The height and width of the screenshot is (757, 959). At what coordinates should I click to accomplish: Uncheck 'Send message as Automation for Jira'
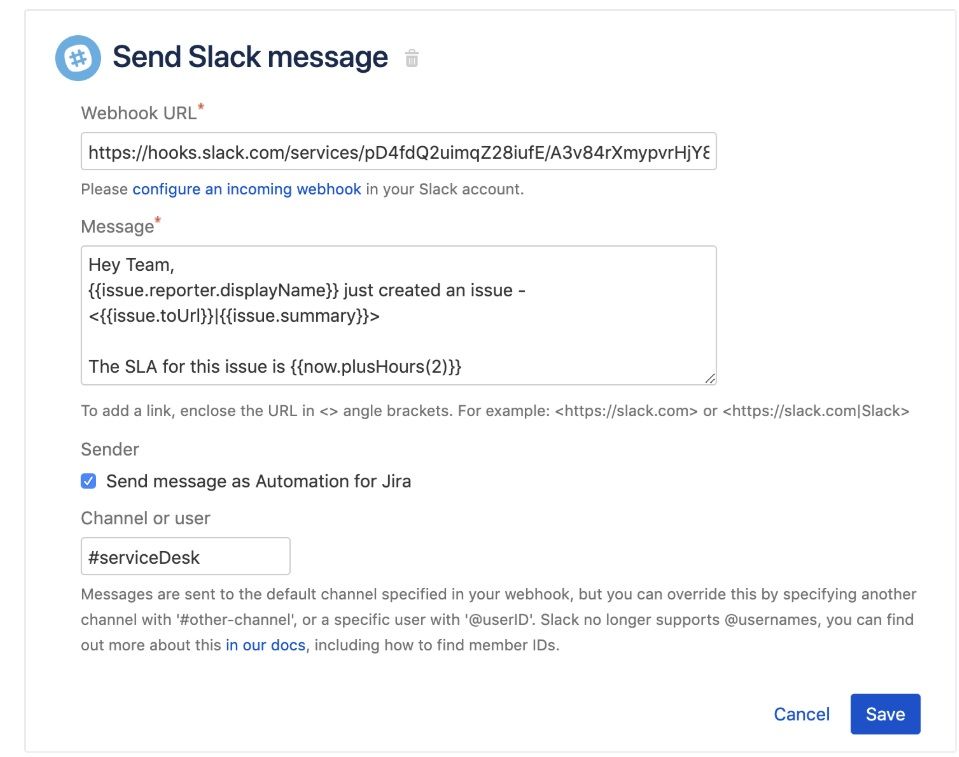click(89, 481)
